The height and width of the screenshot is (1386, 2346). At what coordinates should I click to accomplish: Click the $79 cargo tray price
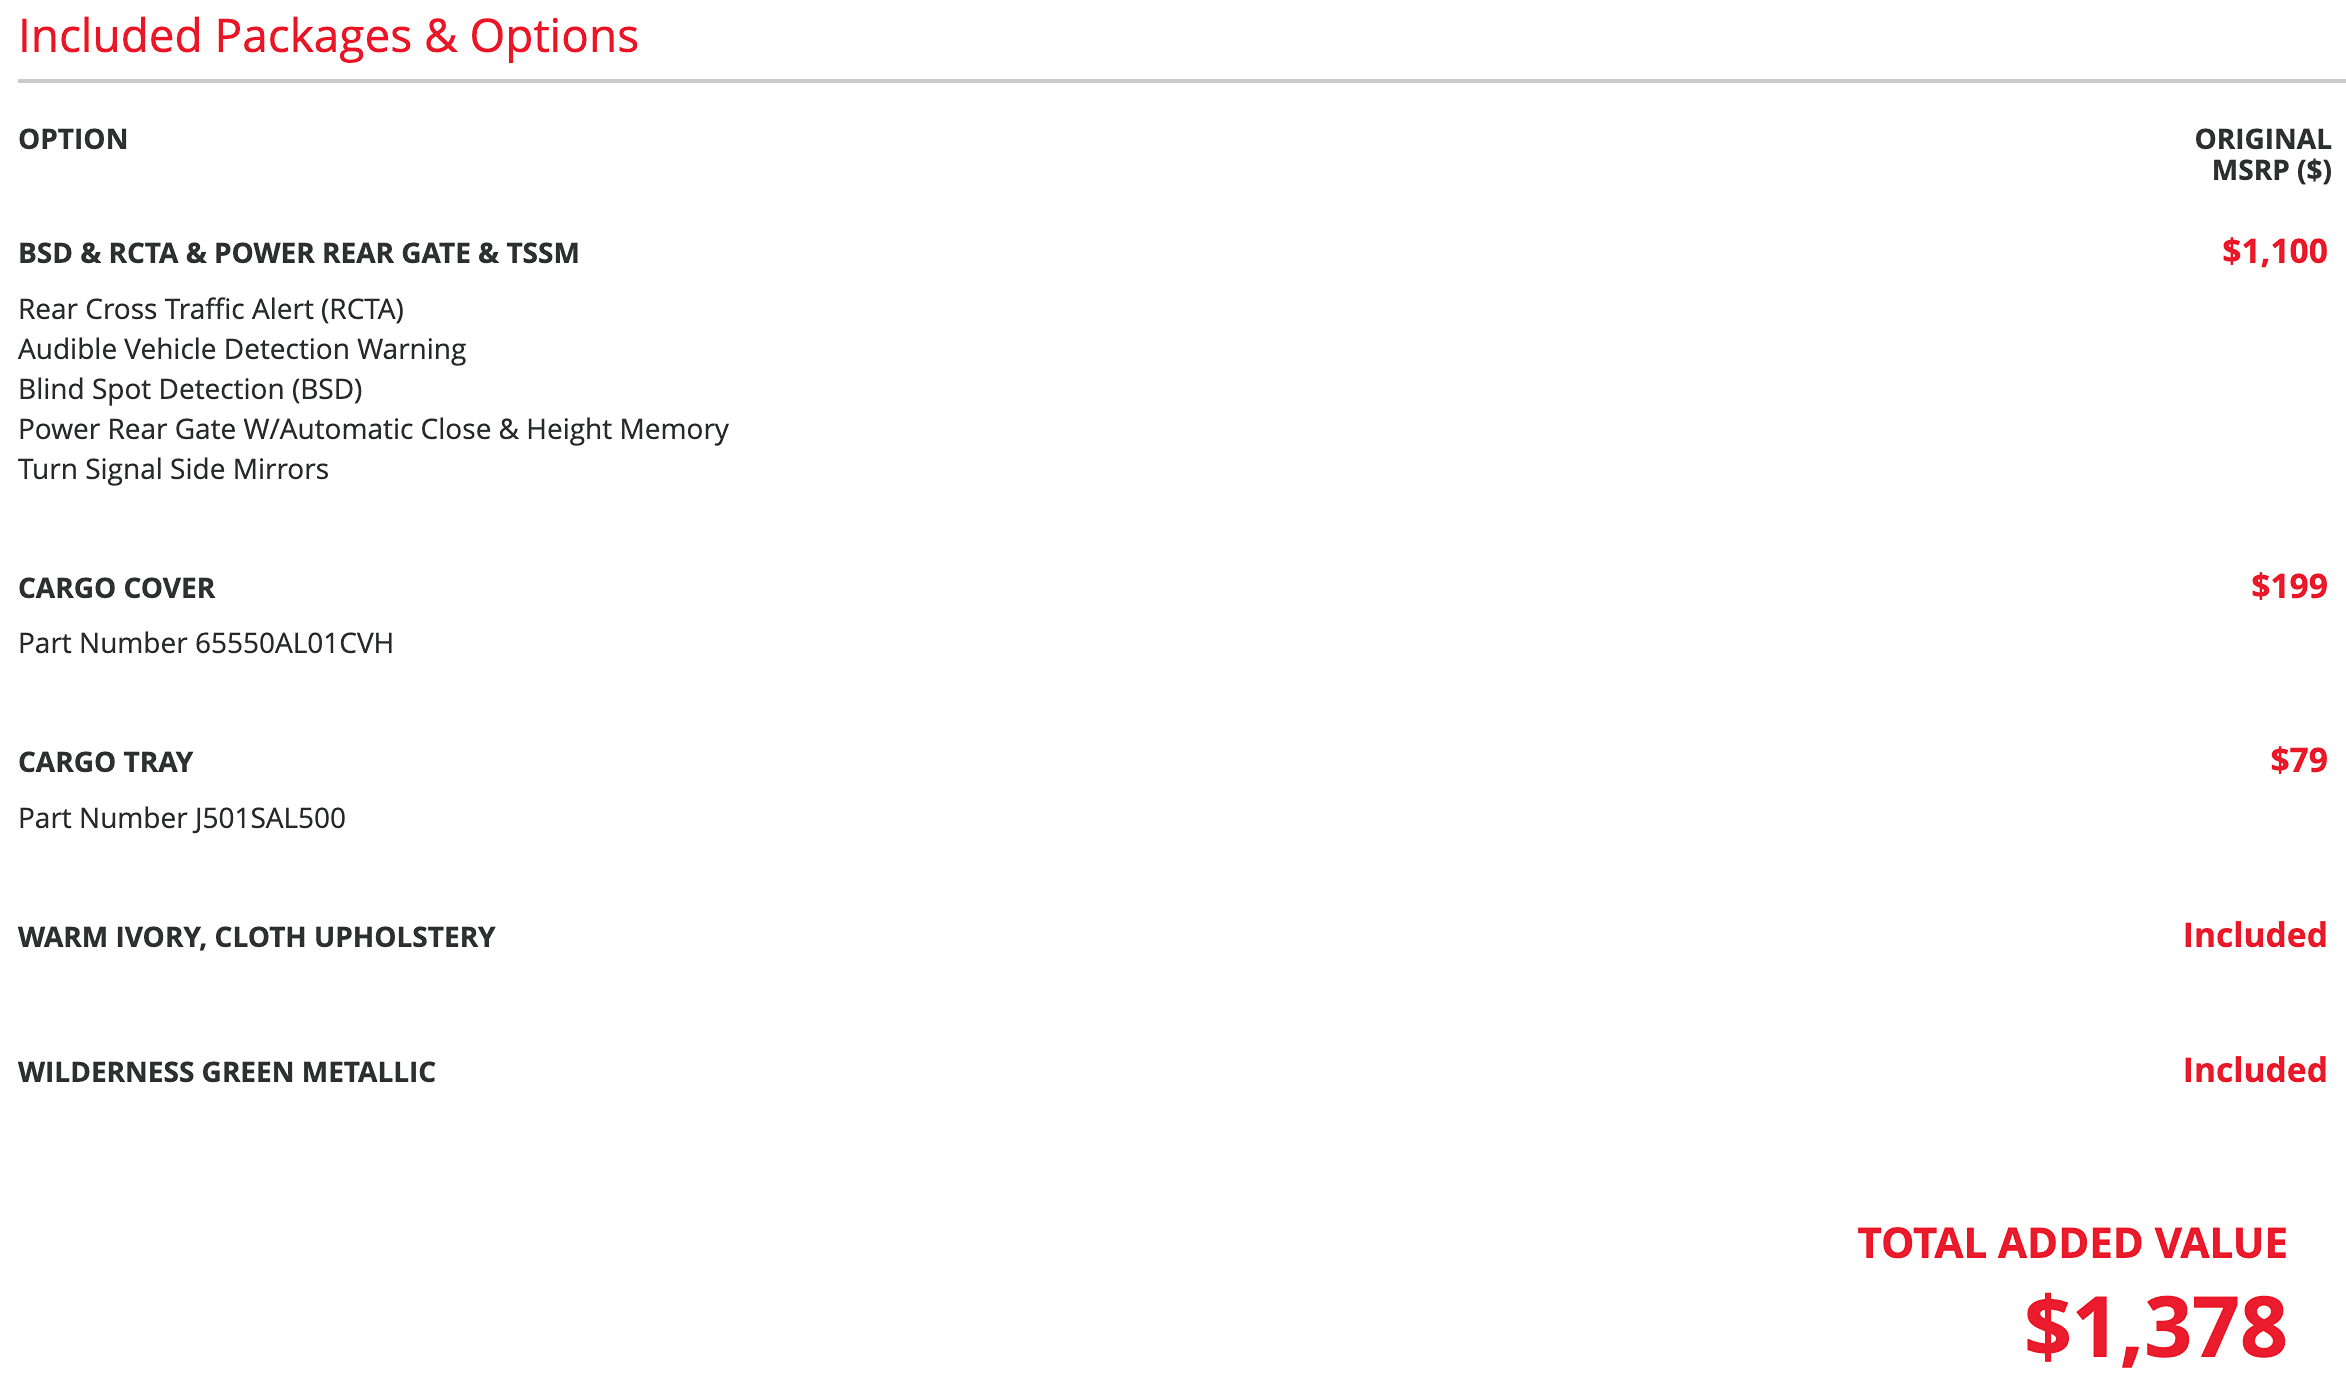pyautogui.click(x=2298, y=760)
